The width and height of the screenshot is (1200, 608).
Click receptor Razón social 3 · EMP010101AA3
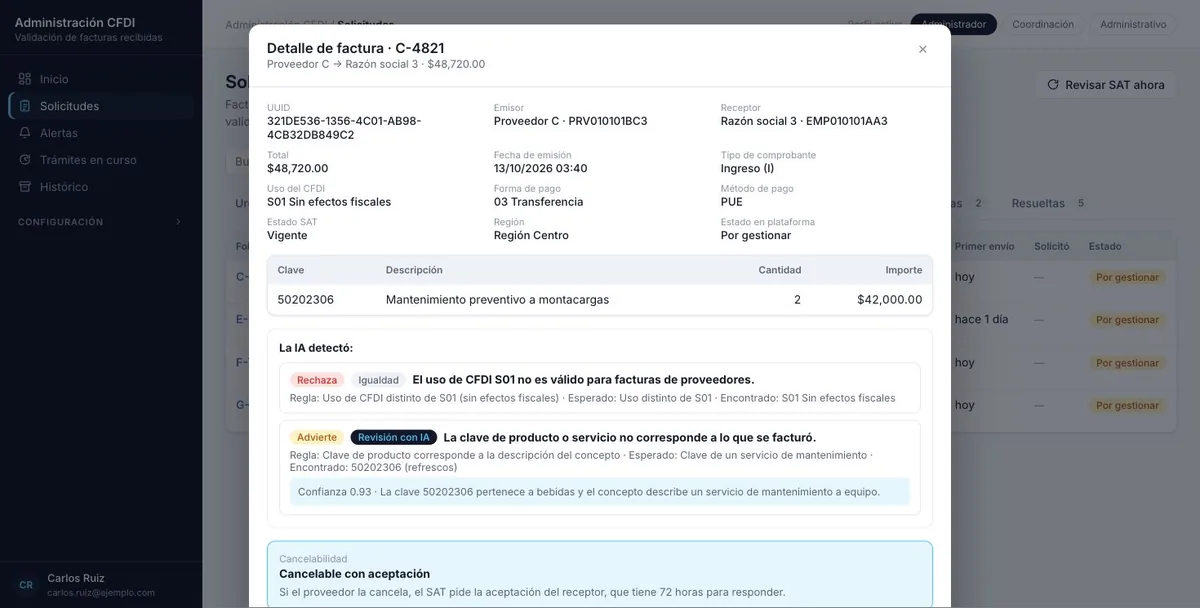click(x=804, y=121)
